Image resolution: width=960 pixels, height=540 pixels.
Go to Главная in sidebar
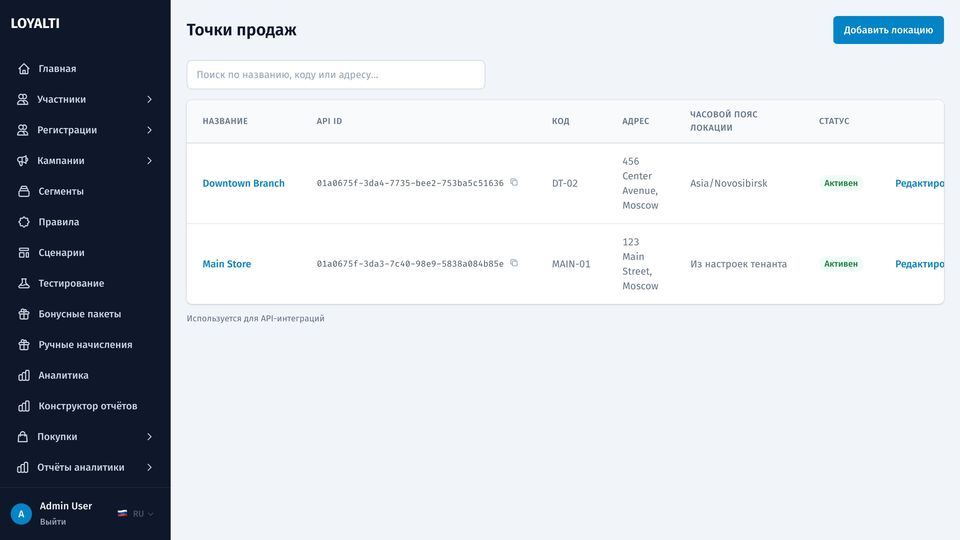click(85, 69)
